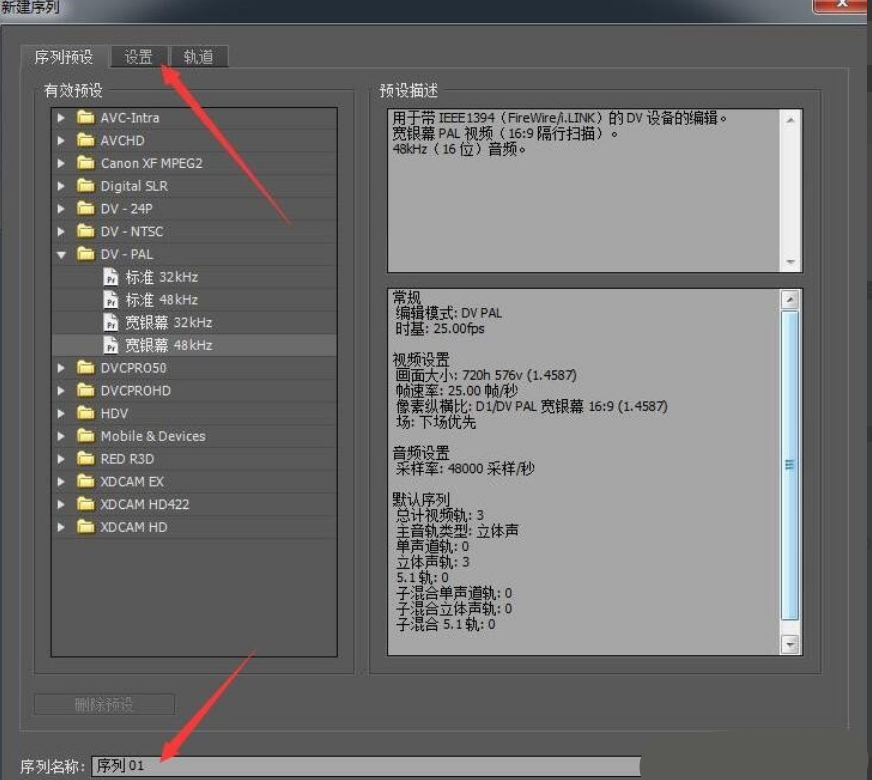
Task: Click the RED R3D folder icon
Action: point(86,459)
